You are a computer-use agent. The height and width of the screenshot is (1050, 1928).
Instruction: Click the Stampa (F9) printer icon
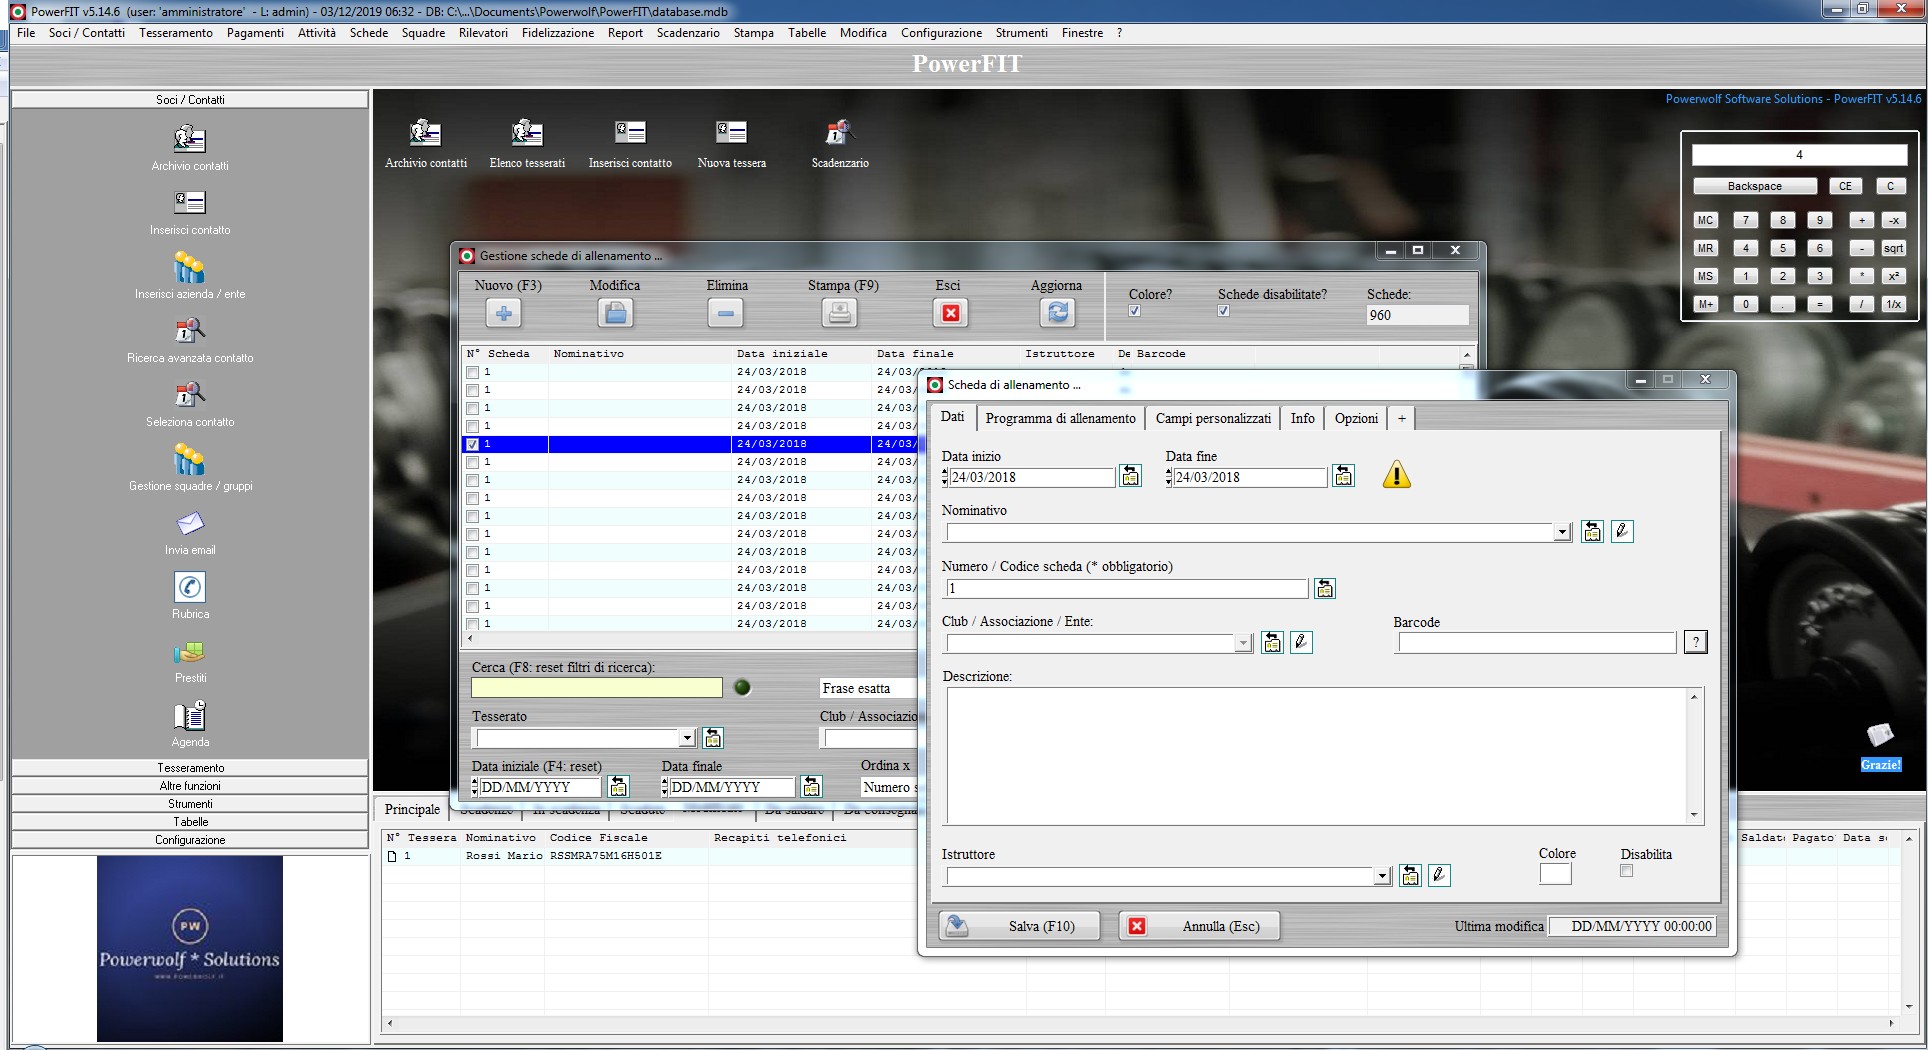point(840,314)
